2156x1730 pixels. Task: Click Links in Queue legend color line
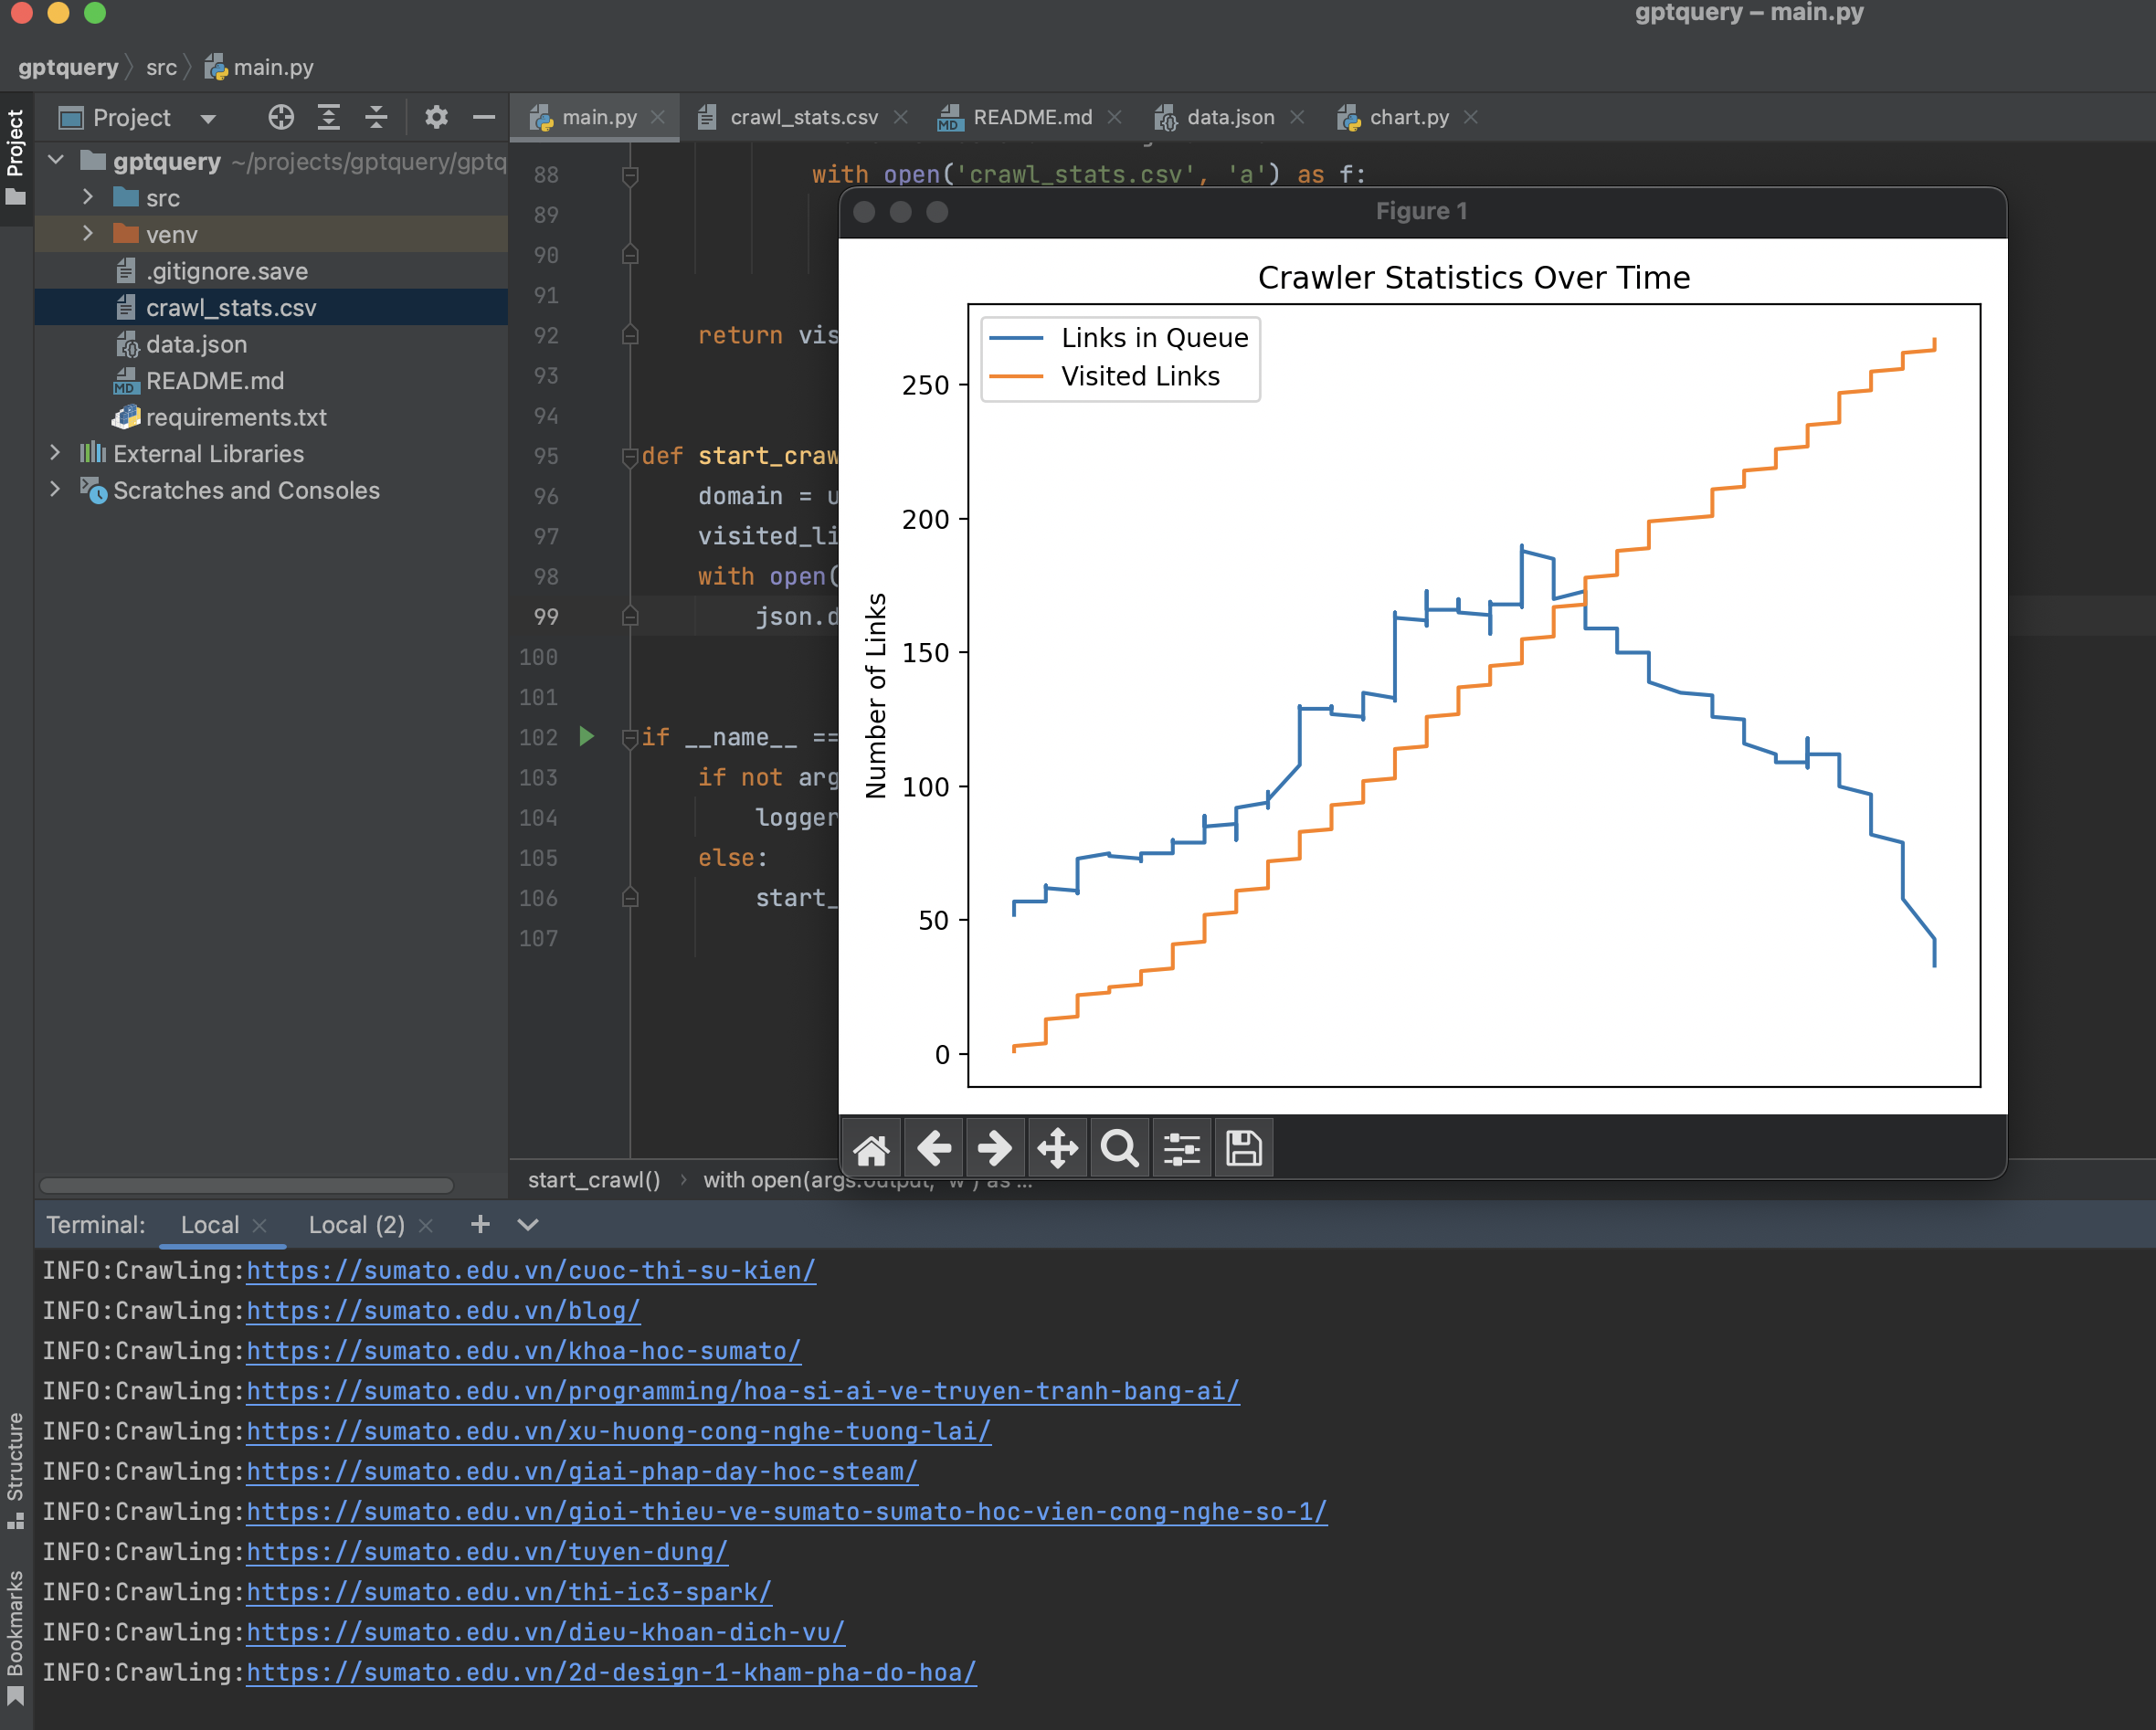click(x=1016, y=338)
